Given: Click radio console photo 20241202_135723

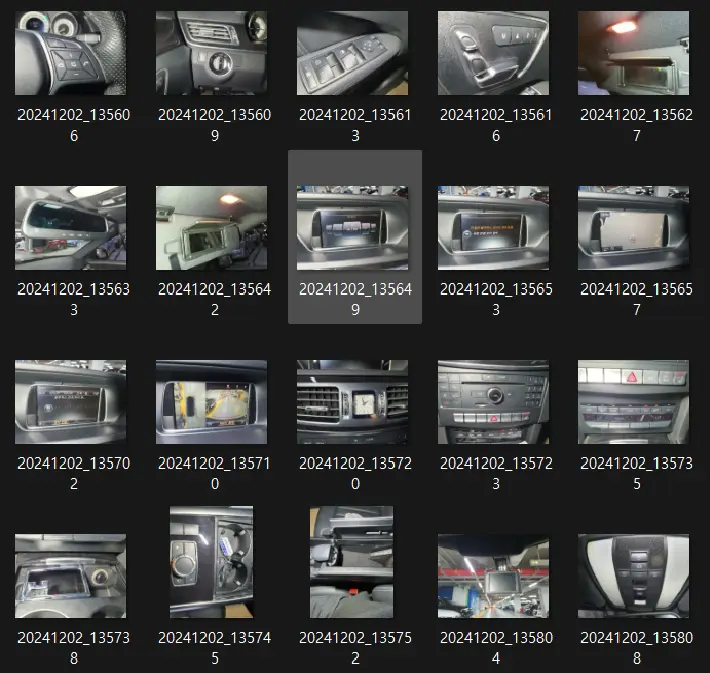Looking at the screenshot, I should pos(493,402).
